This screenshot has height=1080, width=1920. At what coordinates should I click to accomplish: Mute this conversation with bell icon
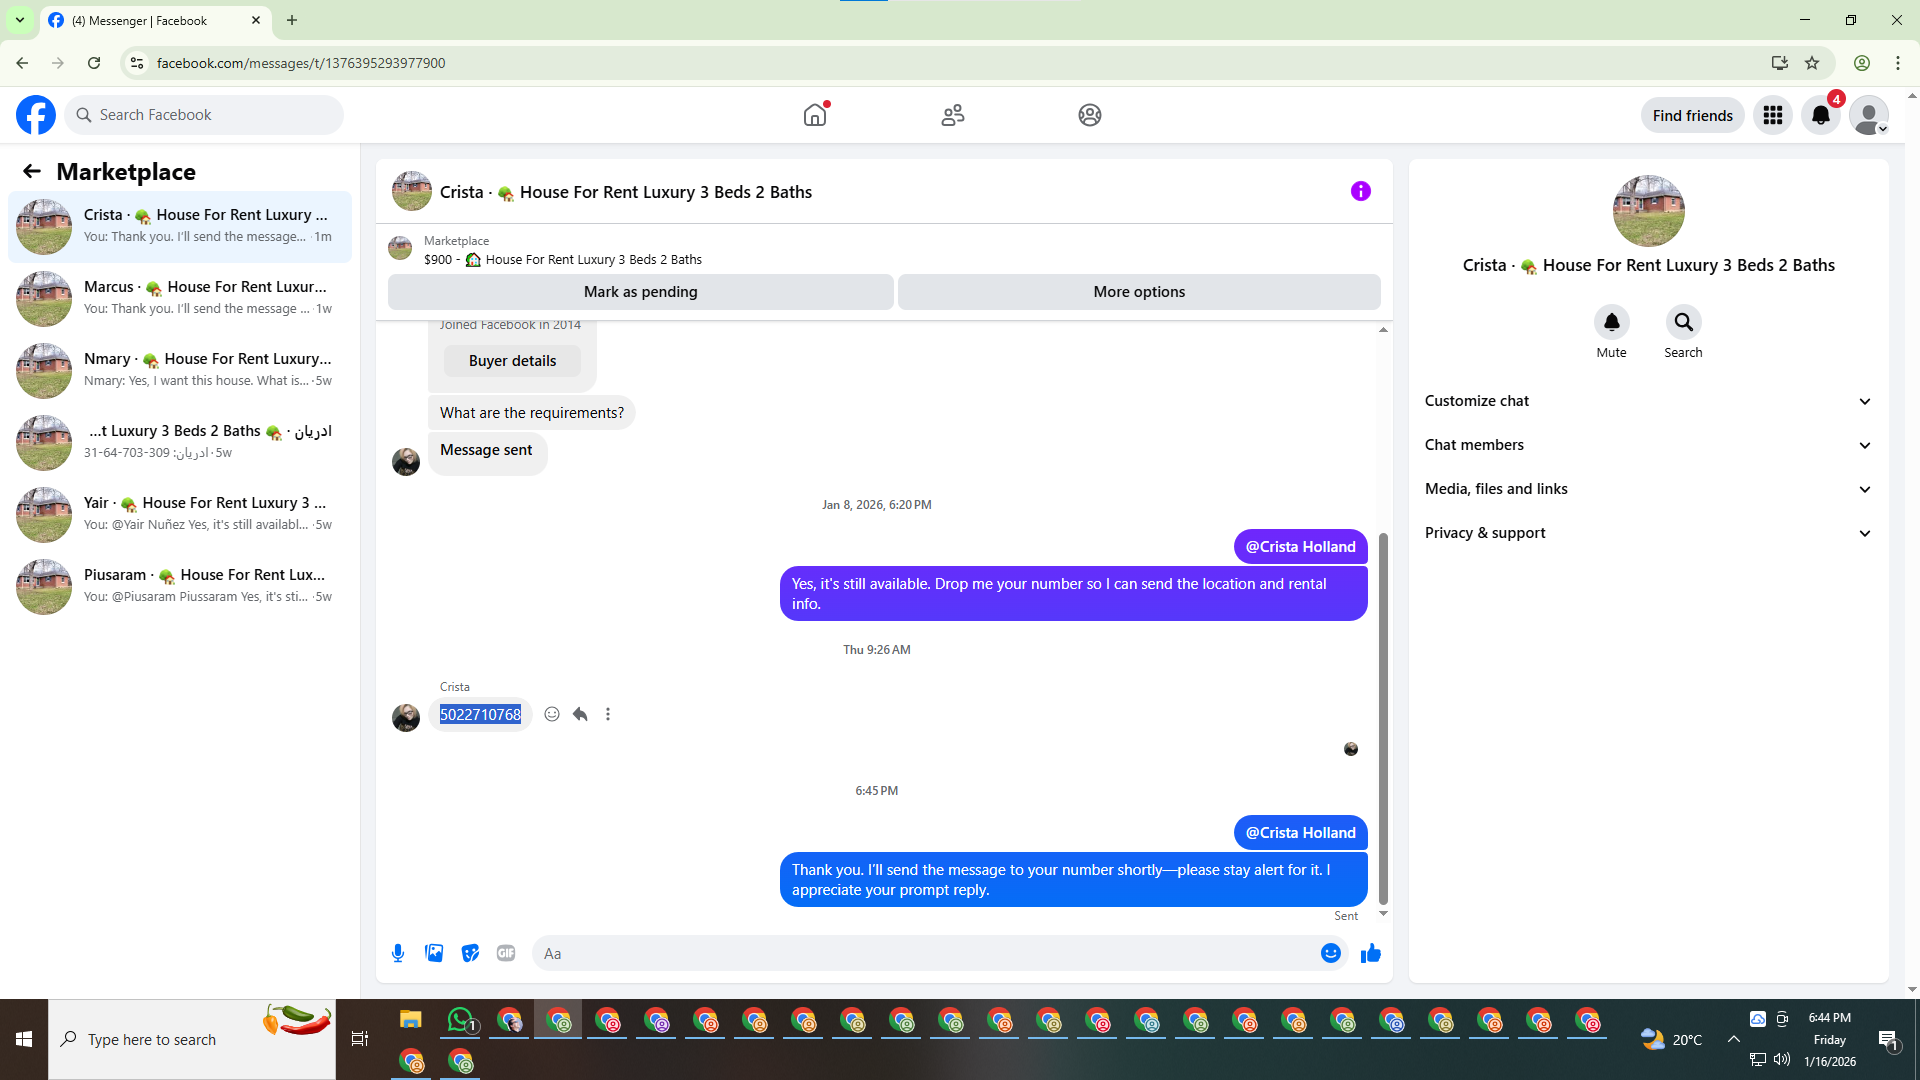tap(1611, 323)
